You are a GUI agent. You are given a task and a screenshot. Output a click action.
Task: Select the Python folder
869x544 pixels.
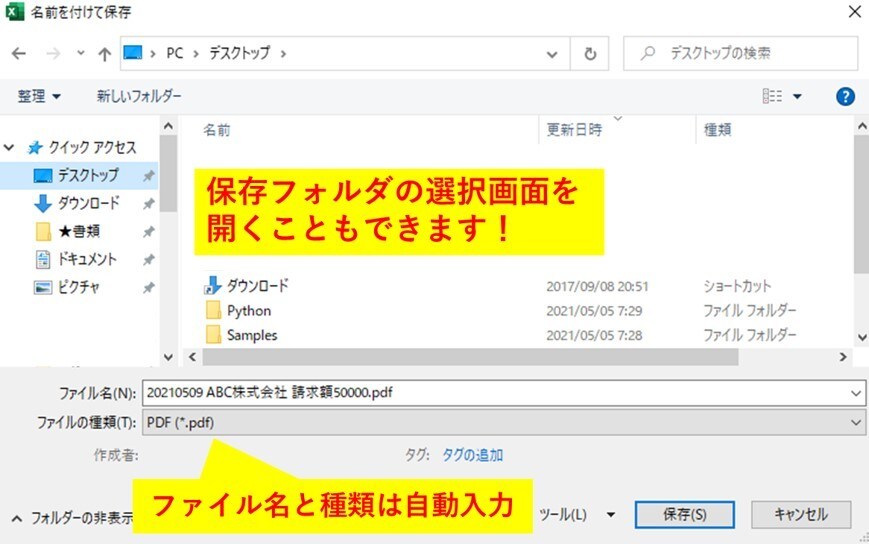(x=249, y=311)
